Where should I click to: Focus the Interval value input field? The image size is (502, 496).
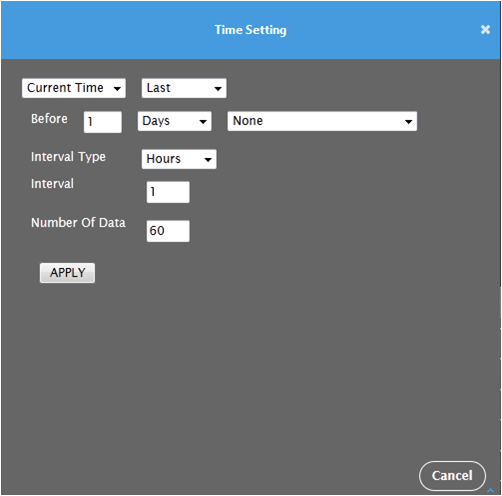[x=168, y=192]
